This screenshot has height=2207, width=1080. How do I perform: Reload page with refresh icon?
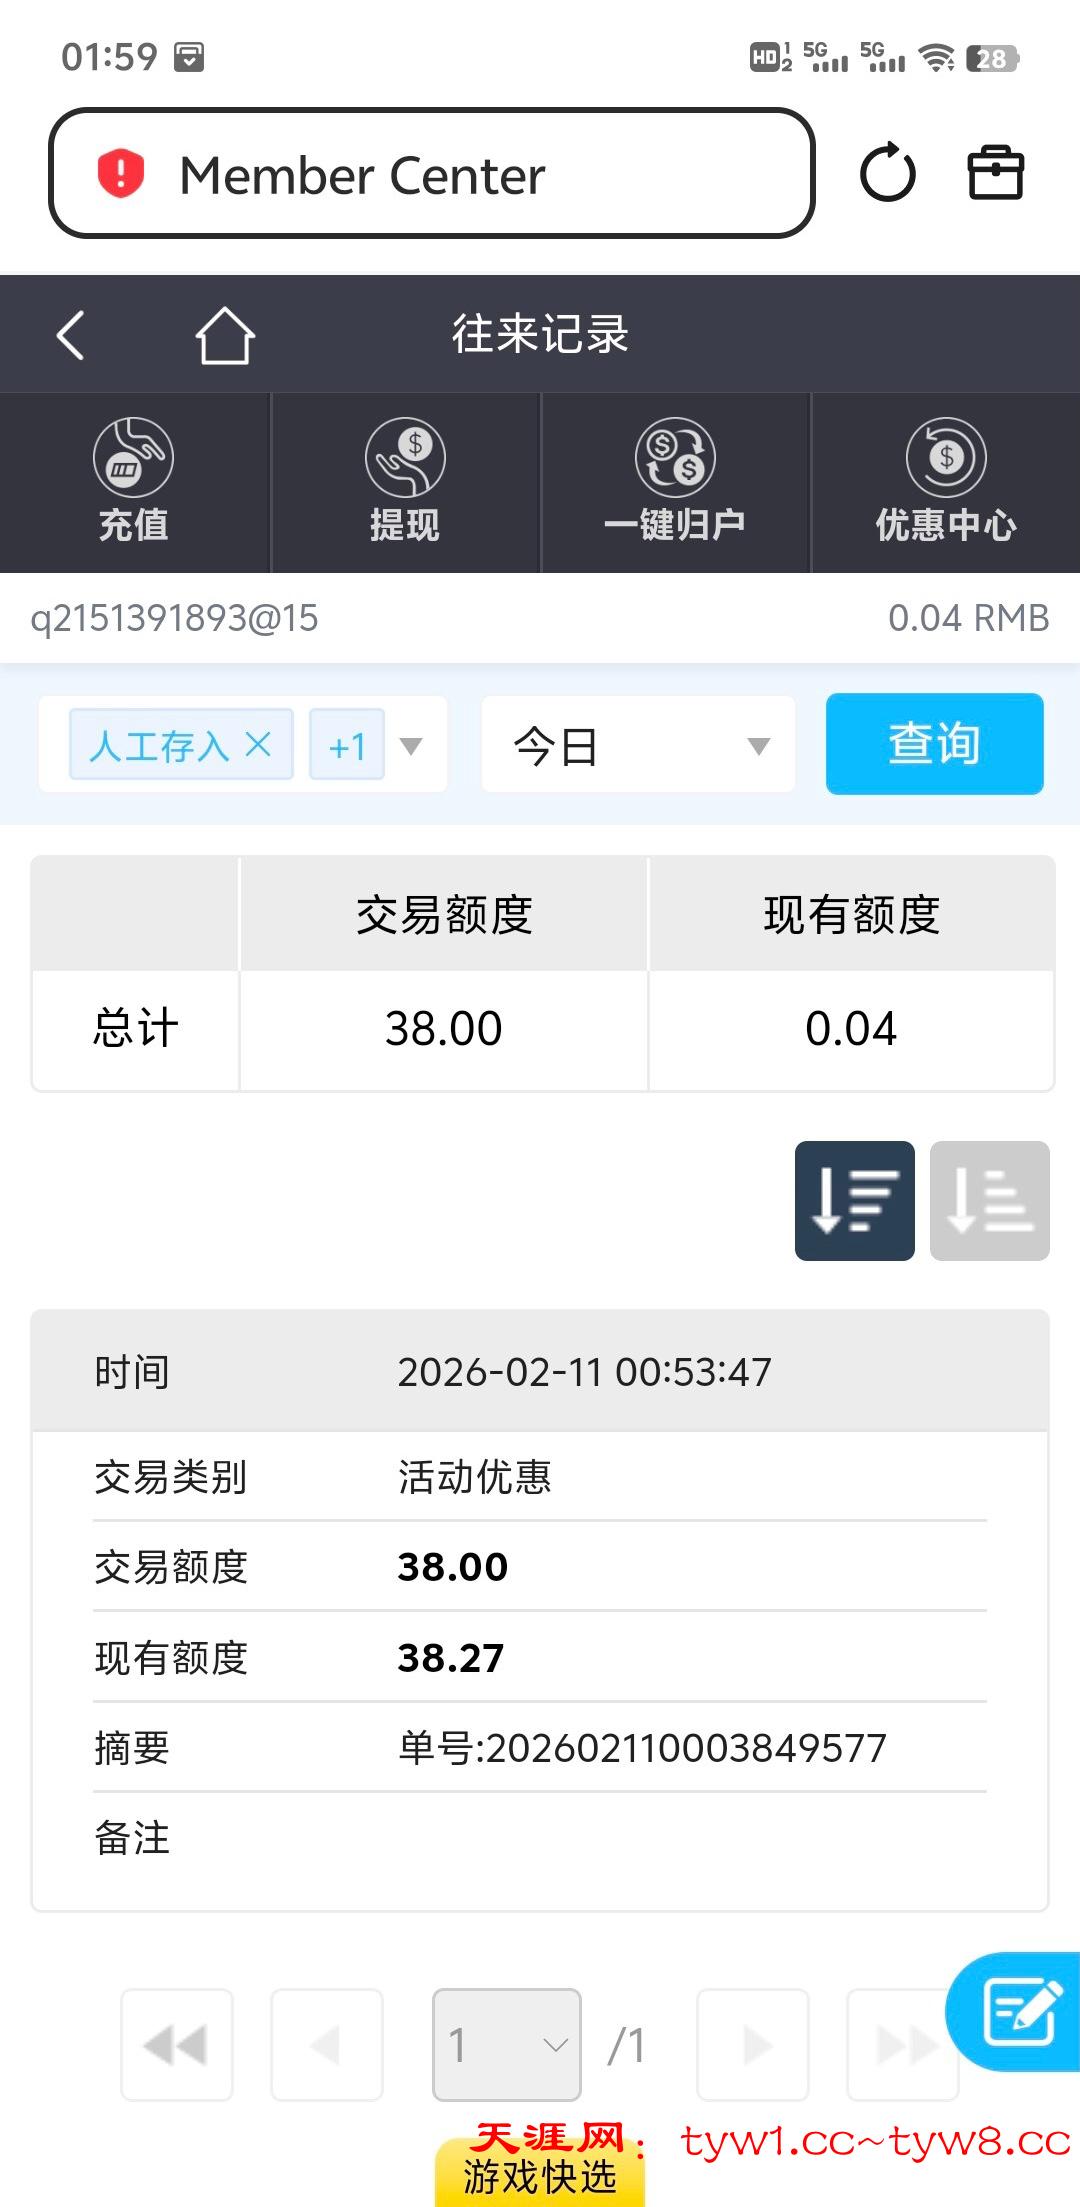(x=887, y=174)
